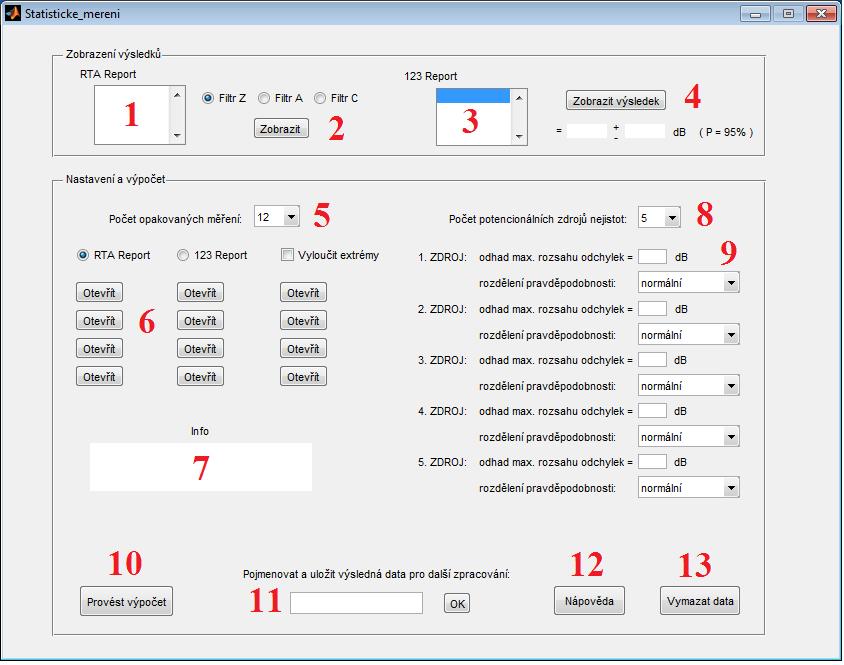This screenshot has height=665, width=844.
Task: Click first Otevřít button in right column
Action: 303,293
